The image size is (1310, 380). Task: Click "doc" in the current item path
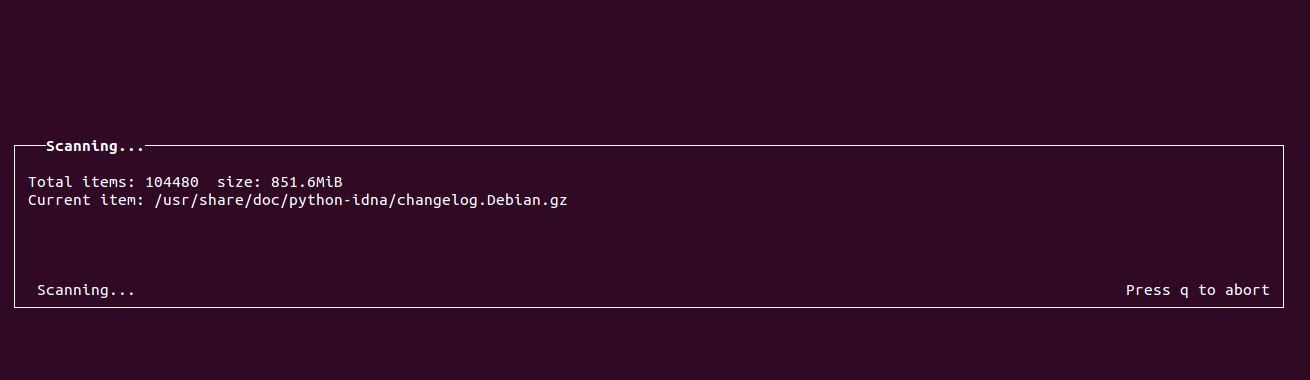266,200
